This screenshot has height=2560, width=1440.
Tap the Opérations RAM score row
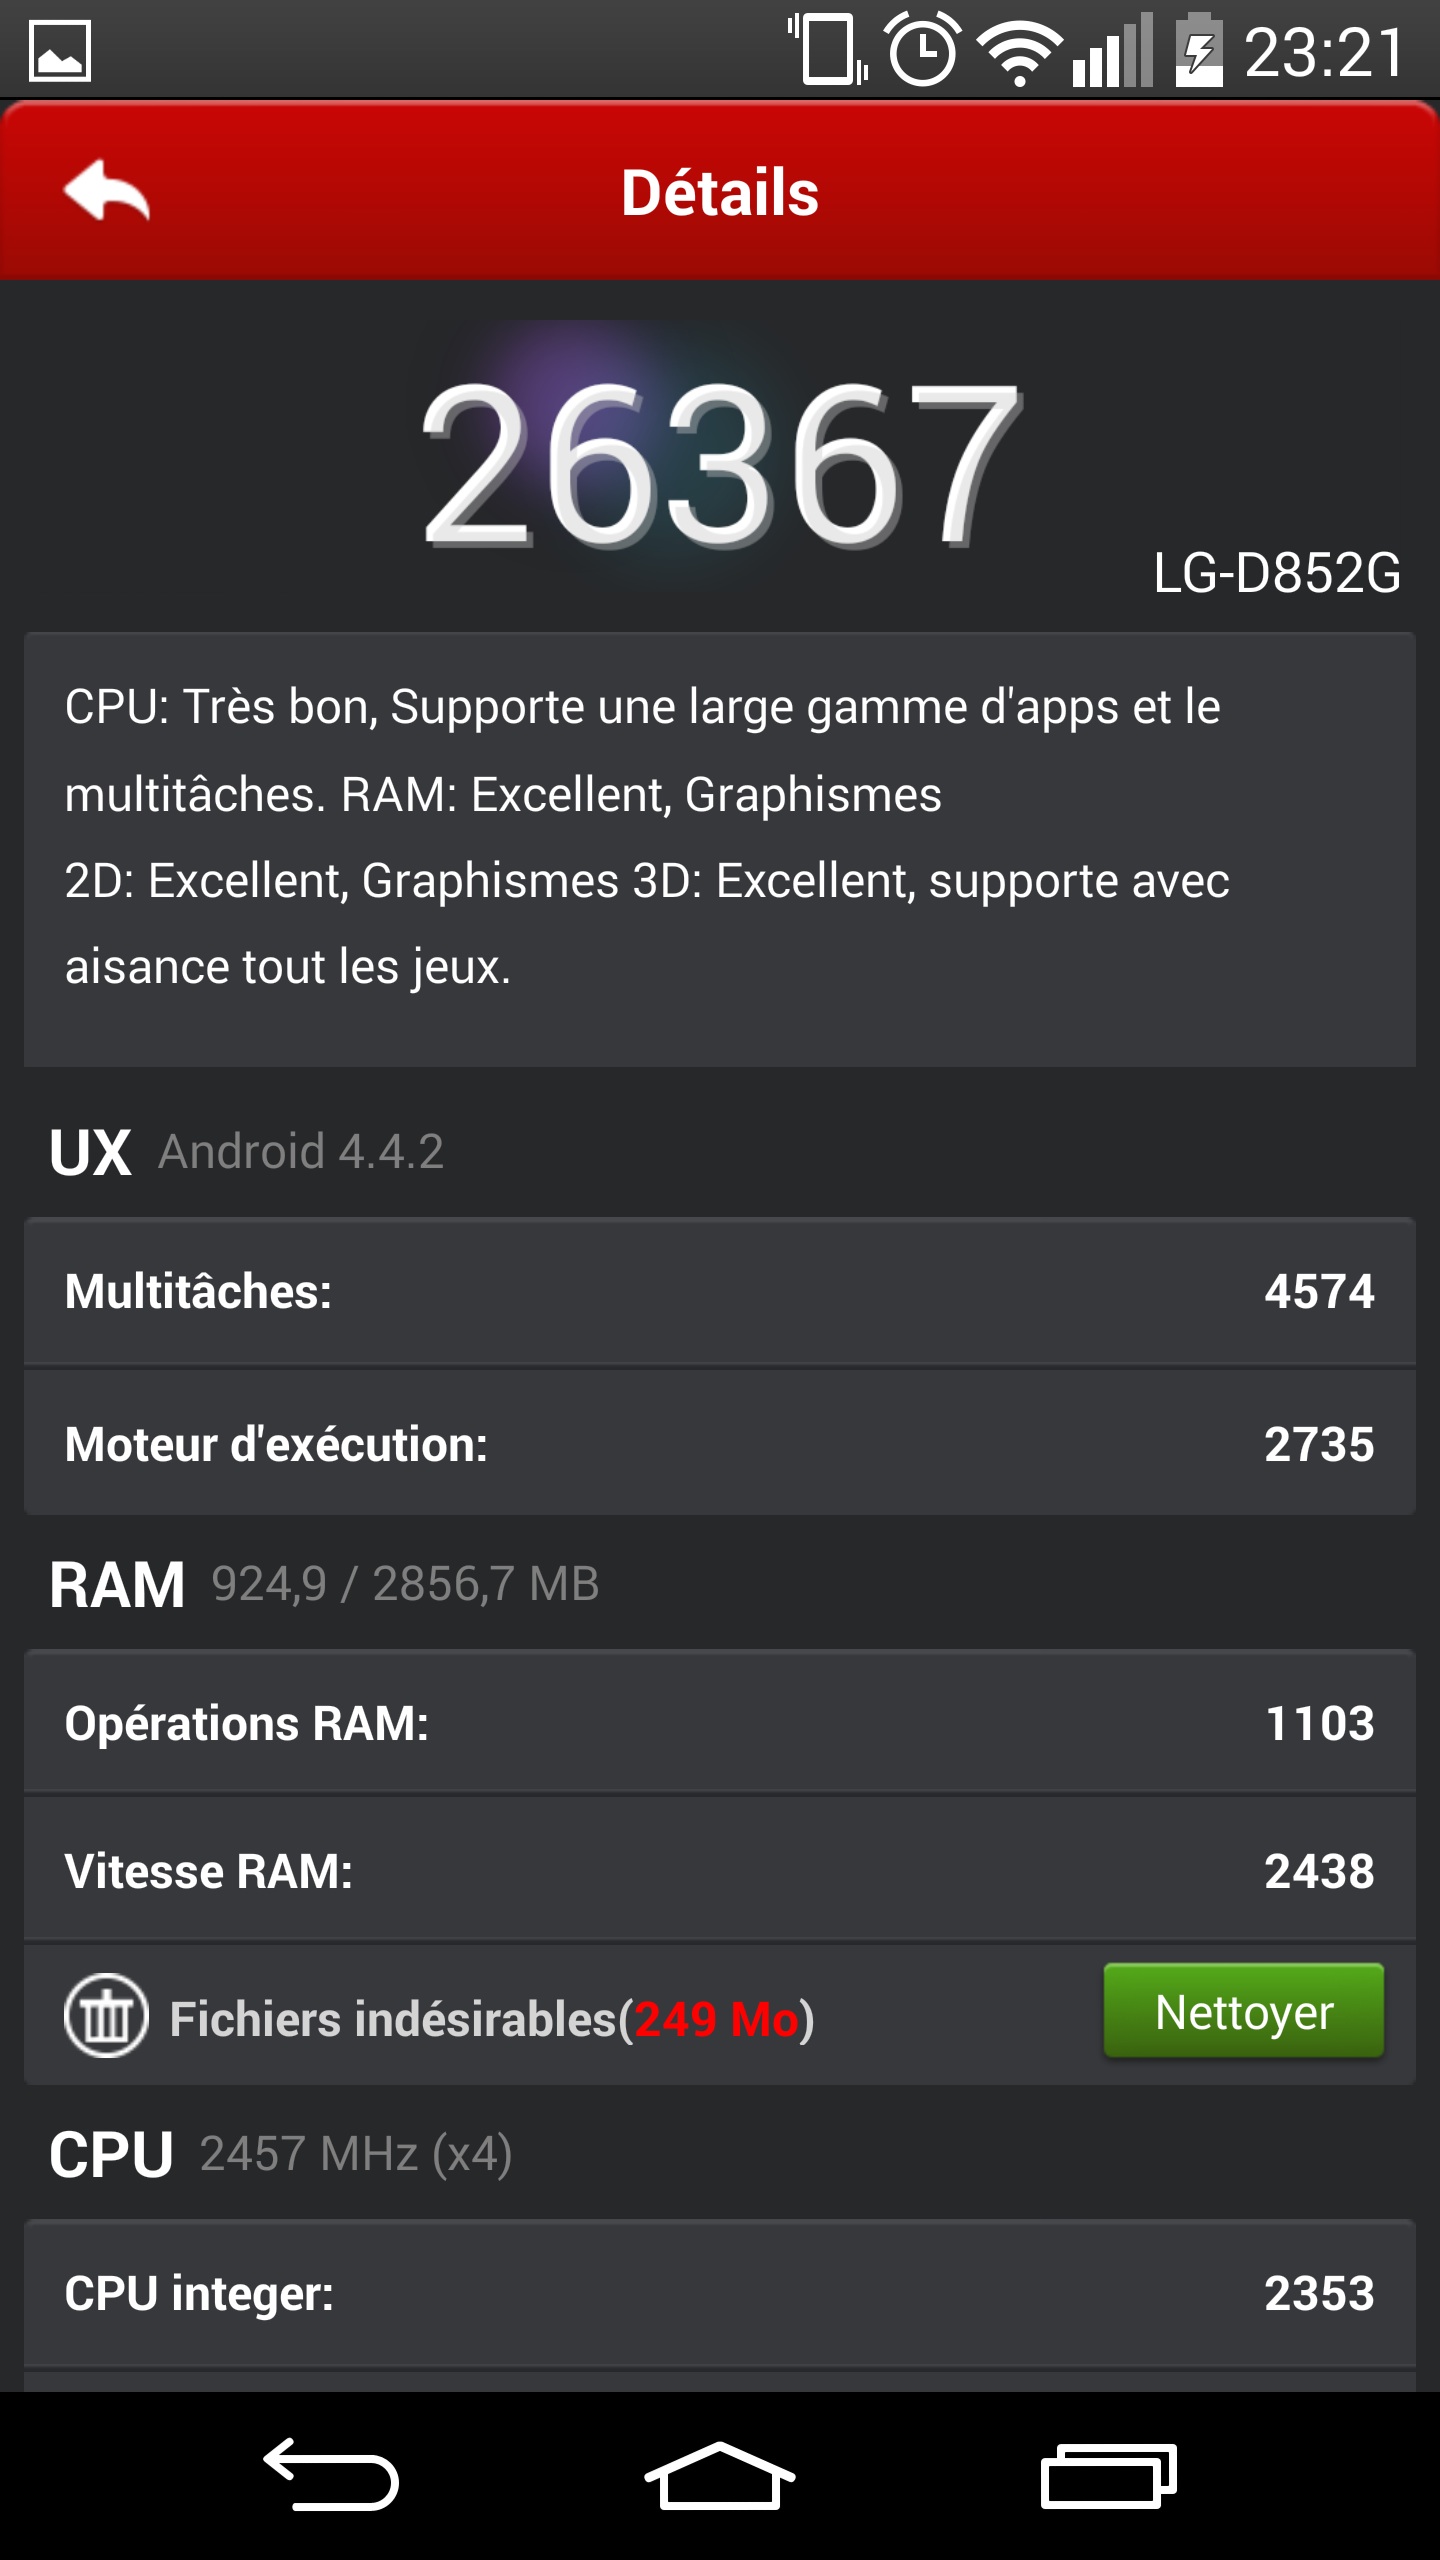click(x=720, y=1723)
